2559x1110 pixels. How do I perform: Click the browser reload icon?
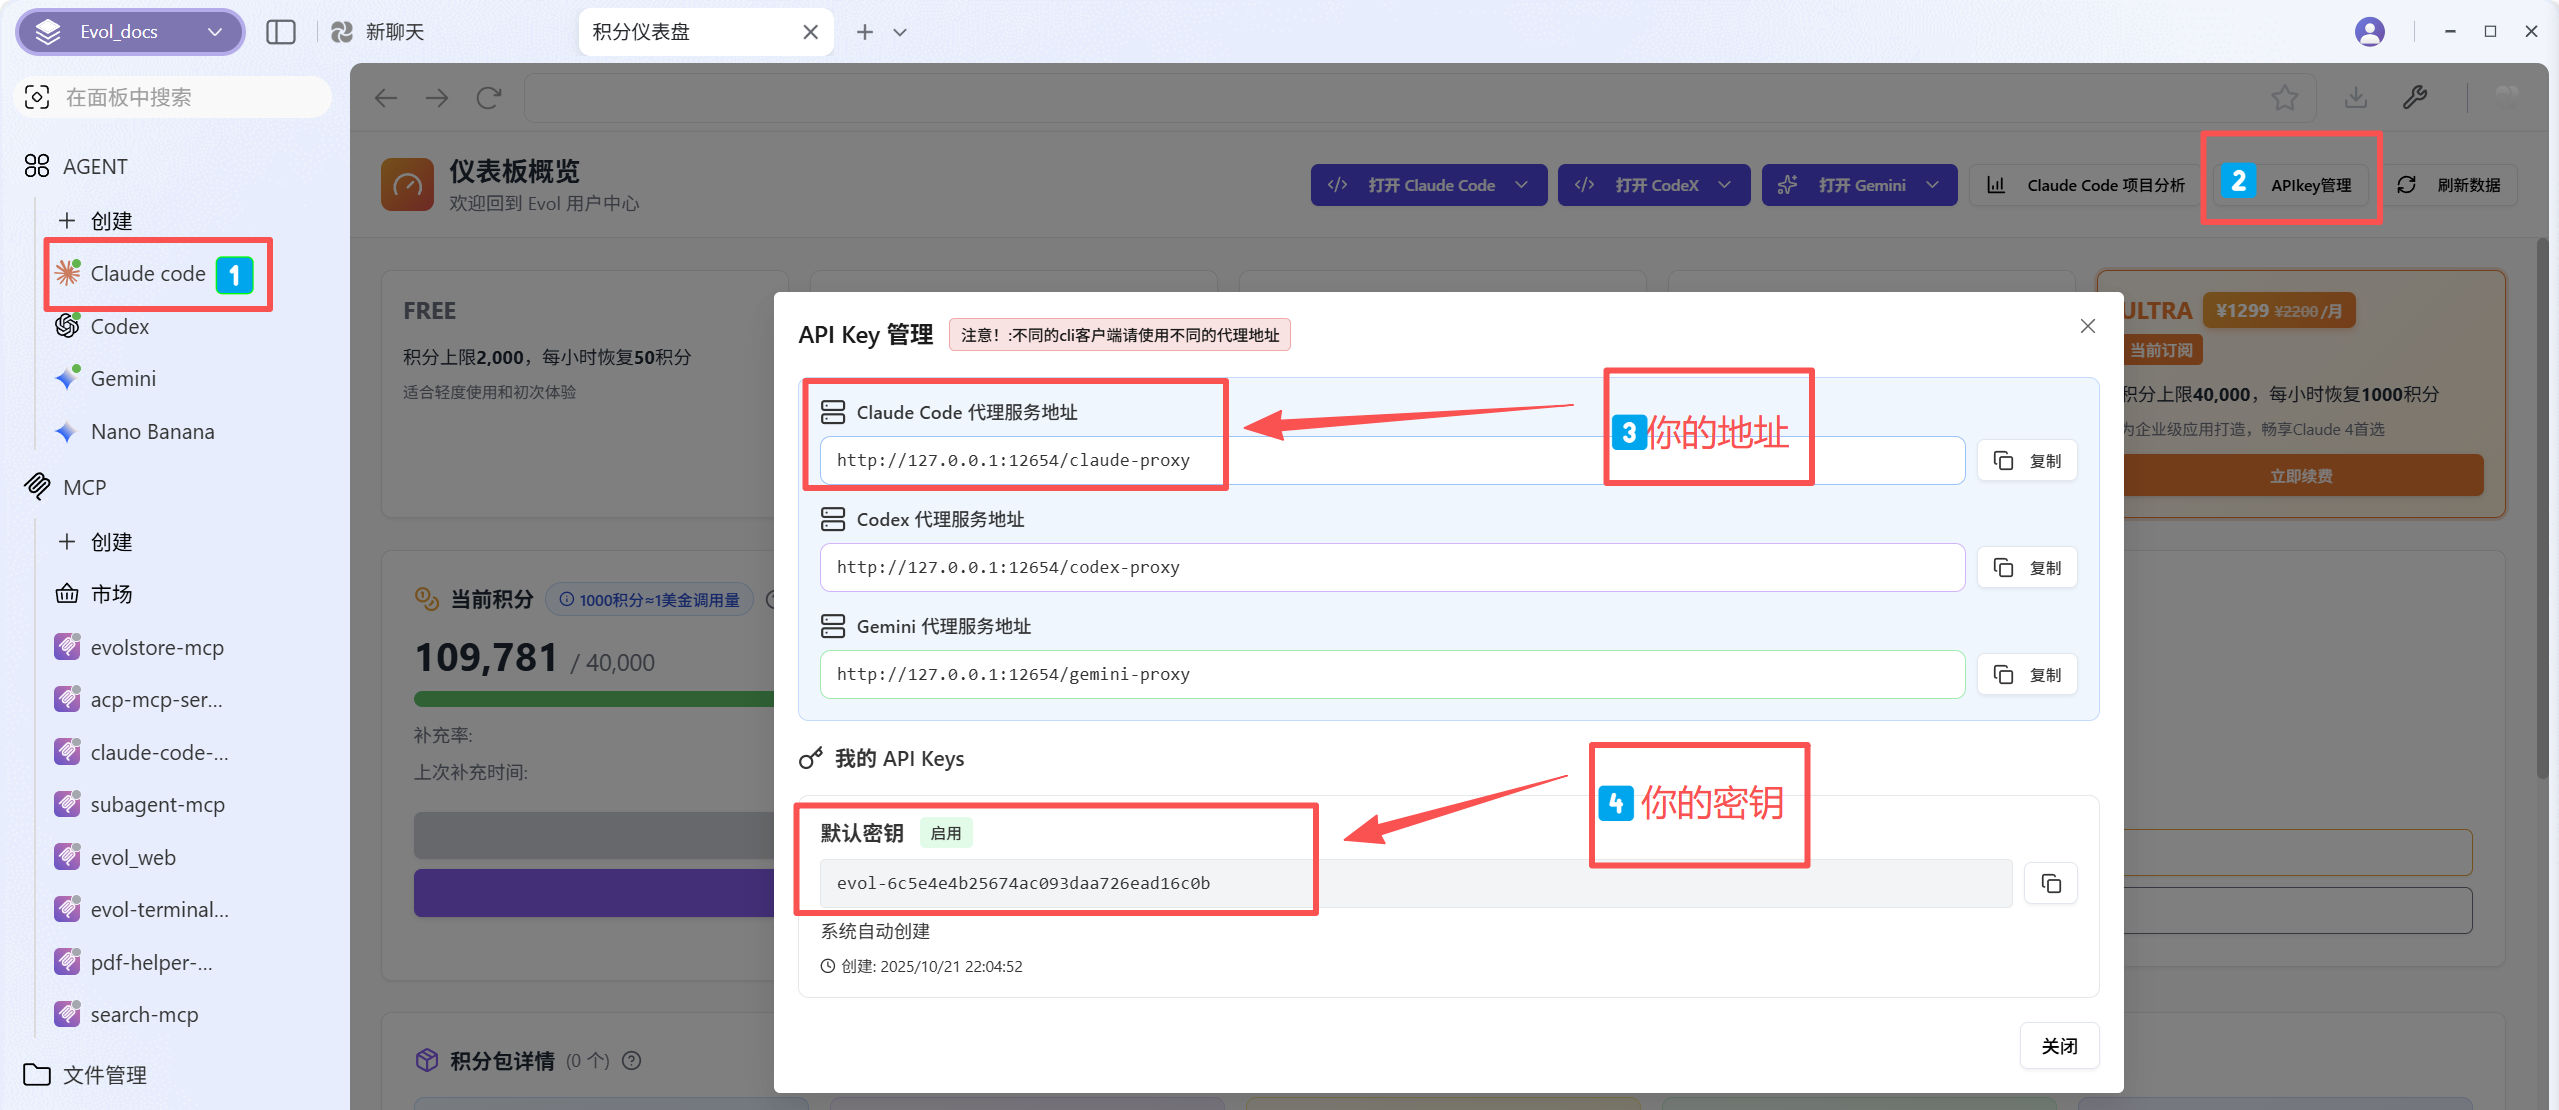coord(488,98)
